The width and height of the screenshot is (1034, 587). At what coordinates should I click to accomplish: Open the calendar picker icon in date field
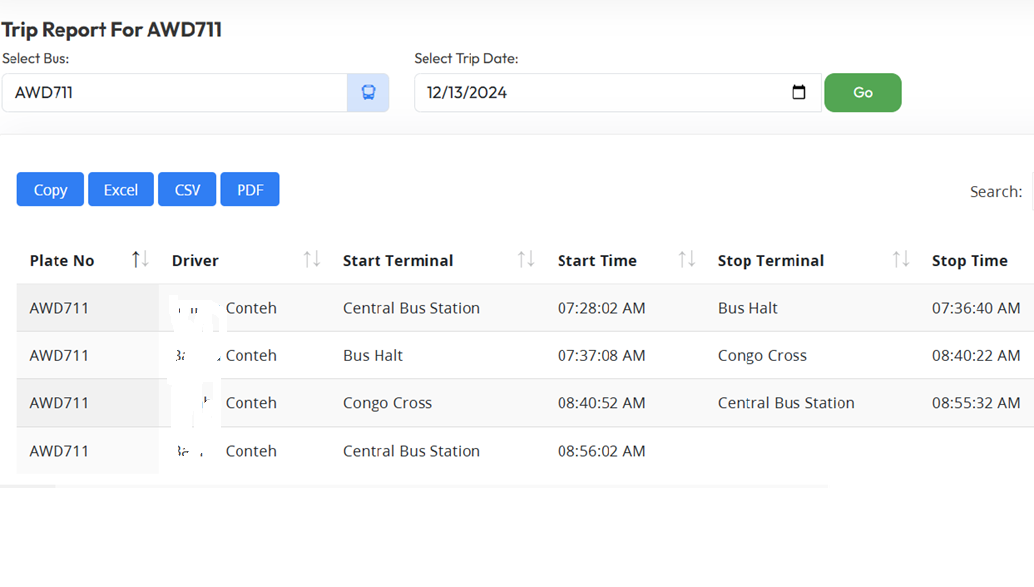(x=798, y=93)
